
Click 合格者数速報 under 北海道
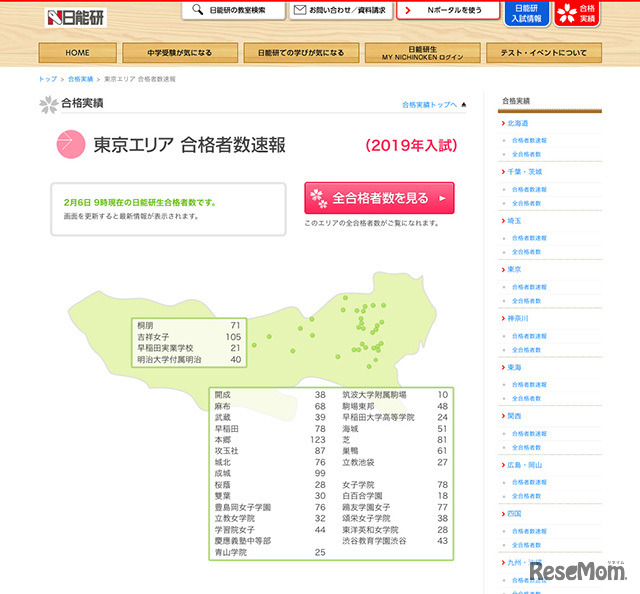click(x=529, y=140)
